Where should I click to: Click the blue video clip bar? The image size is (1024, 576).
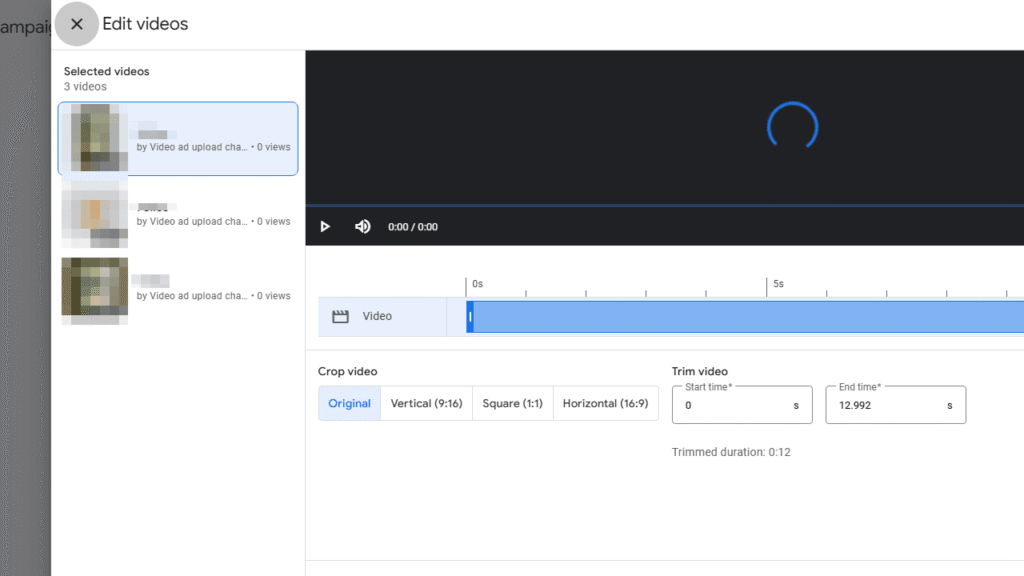click(x=700, y=316)
